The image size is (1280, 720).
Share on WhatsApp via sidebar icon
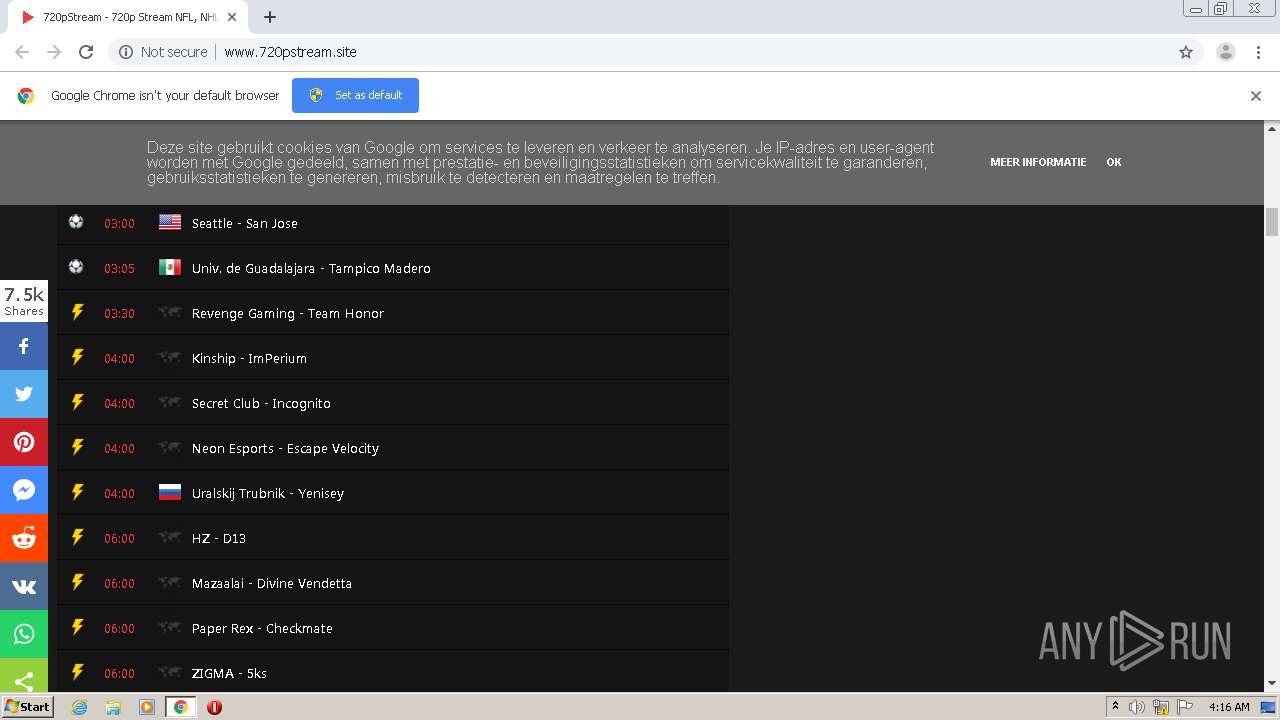point(24,634)
